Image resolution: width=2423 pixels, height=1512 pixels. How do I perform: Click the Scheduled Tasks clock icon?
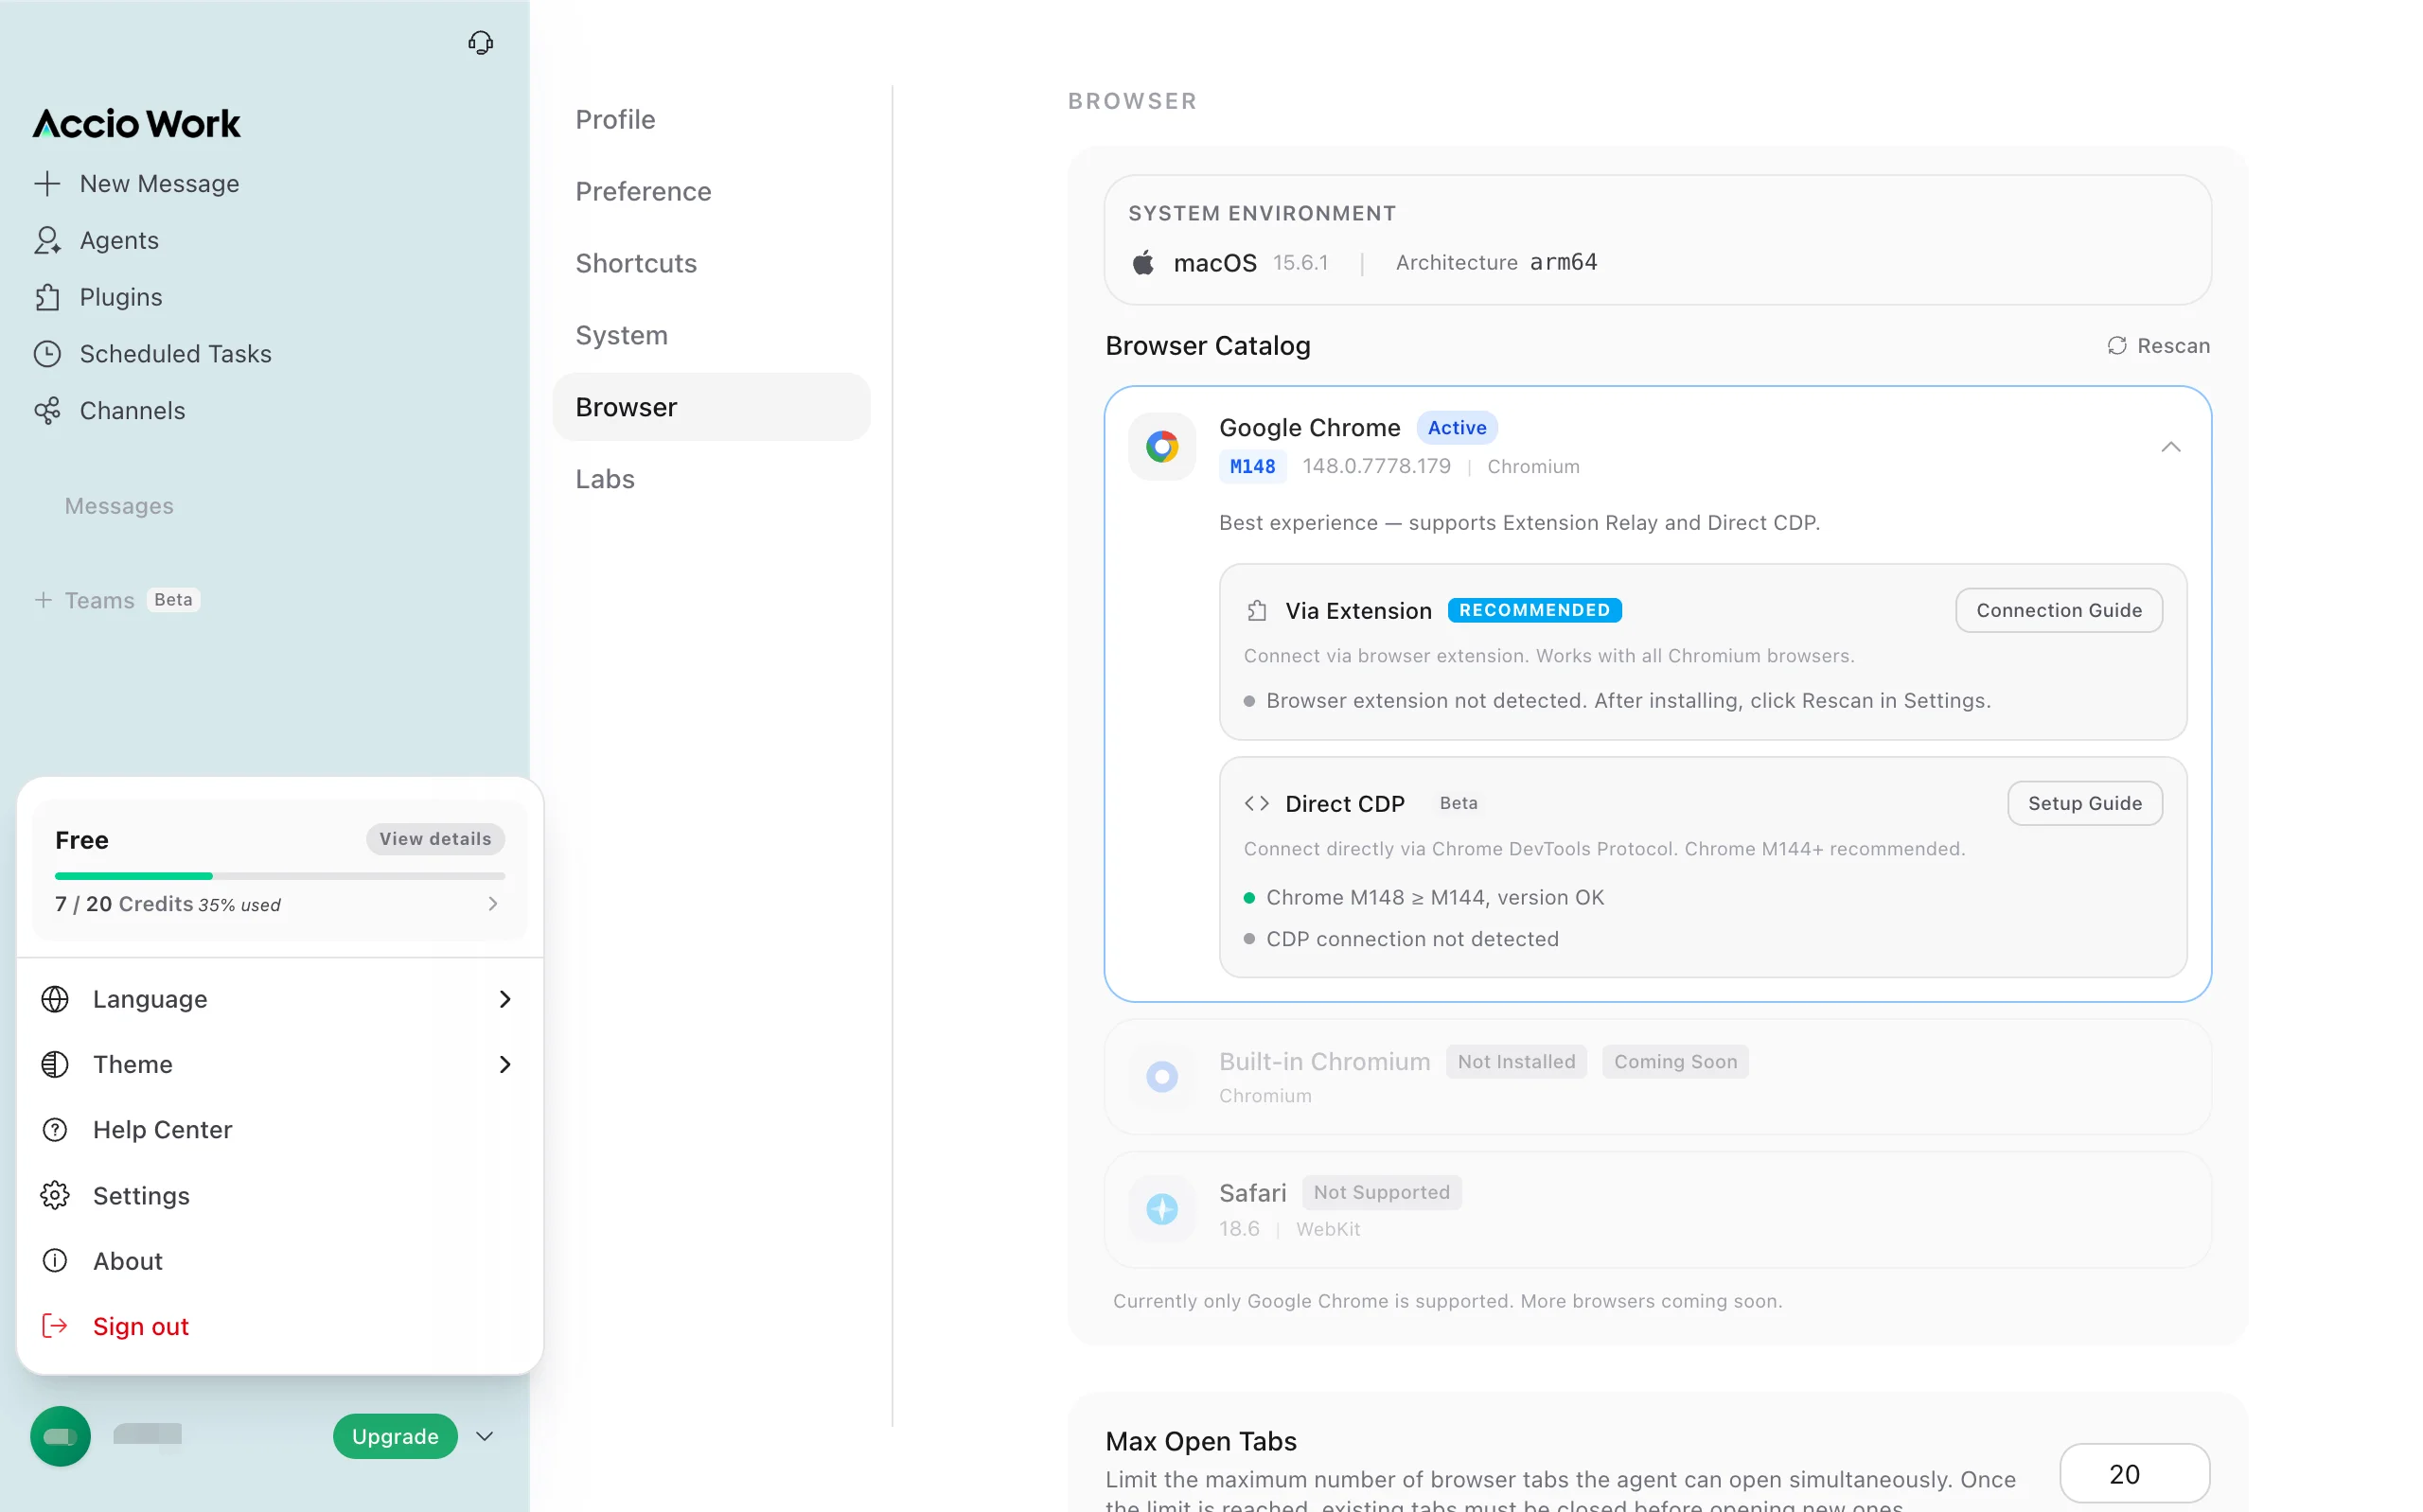coord(47,354)
